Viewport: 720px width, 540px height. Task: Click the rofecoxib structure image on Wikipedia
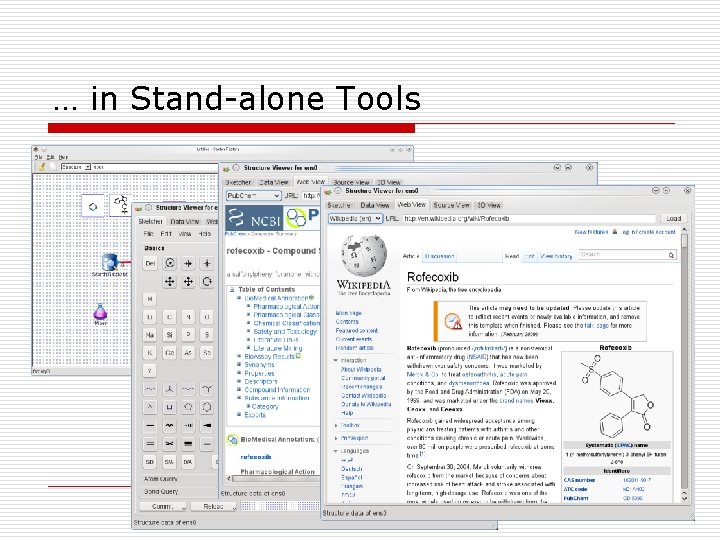coord(616,395)
